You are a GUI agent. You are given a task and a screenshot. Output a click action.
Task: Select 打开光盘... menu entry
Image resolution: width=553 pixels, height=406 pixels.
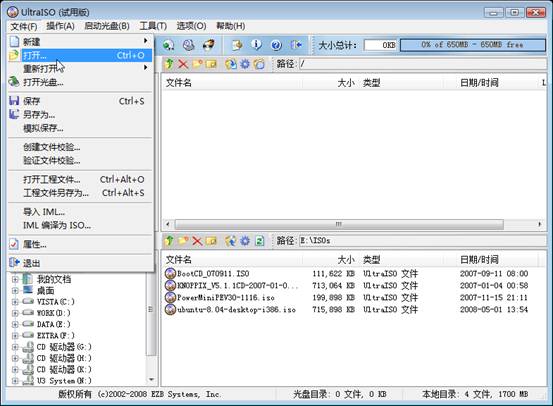click(x=43, y=83)
